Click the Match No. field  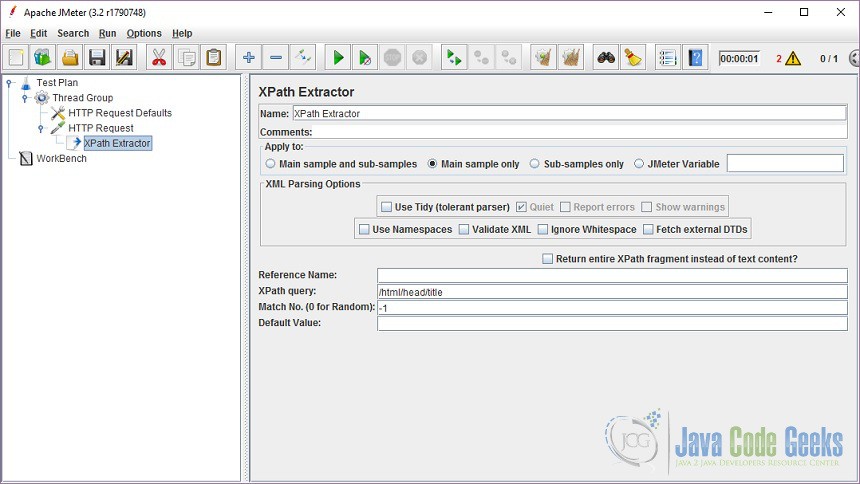click(x=612, y=307)
